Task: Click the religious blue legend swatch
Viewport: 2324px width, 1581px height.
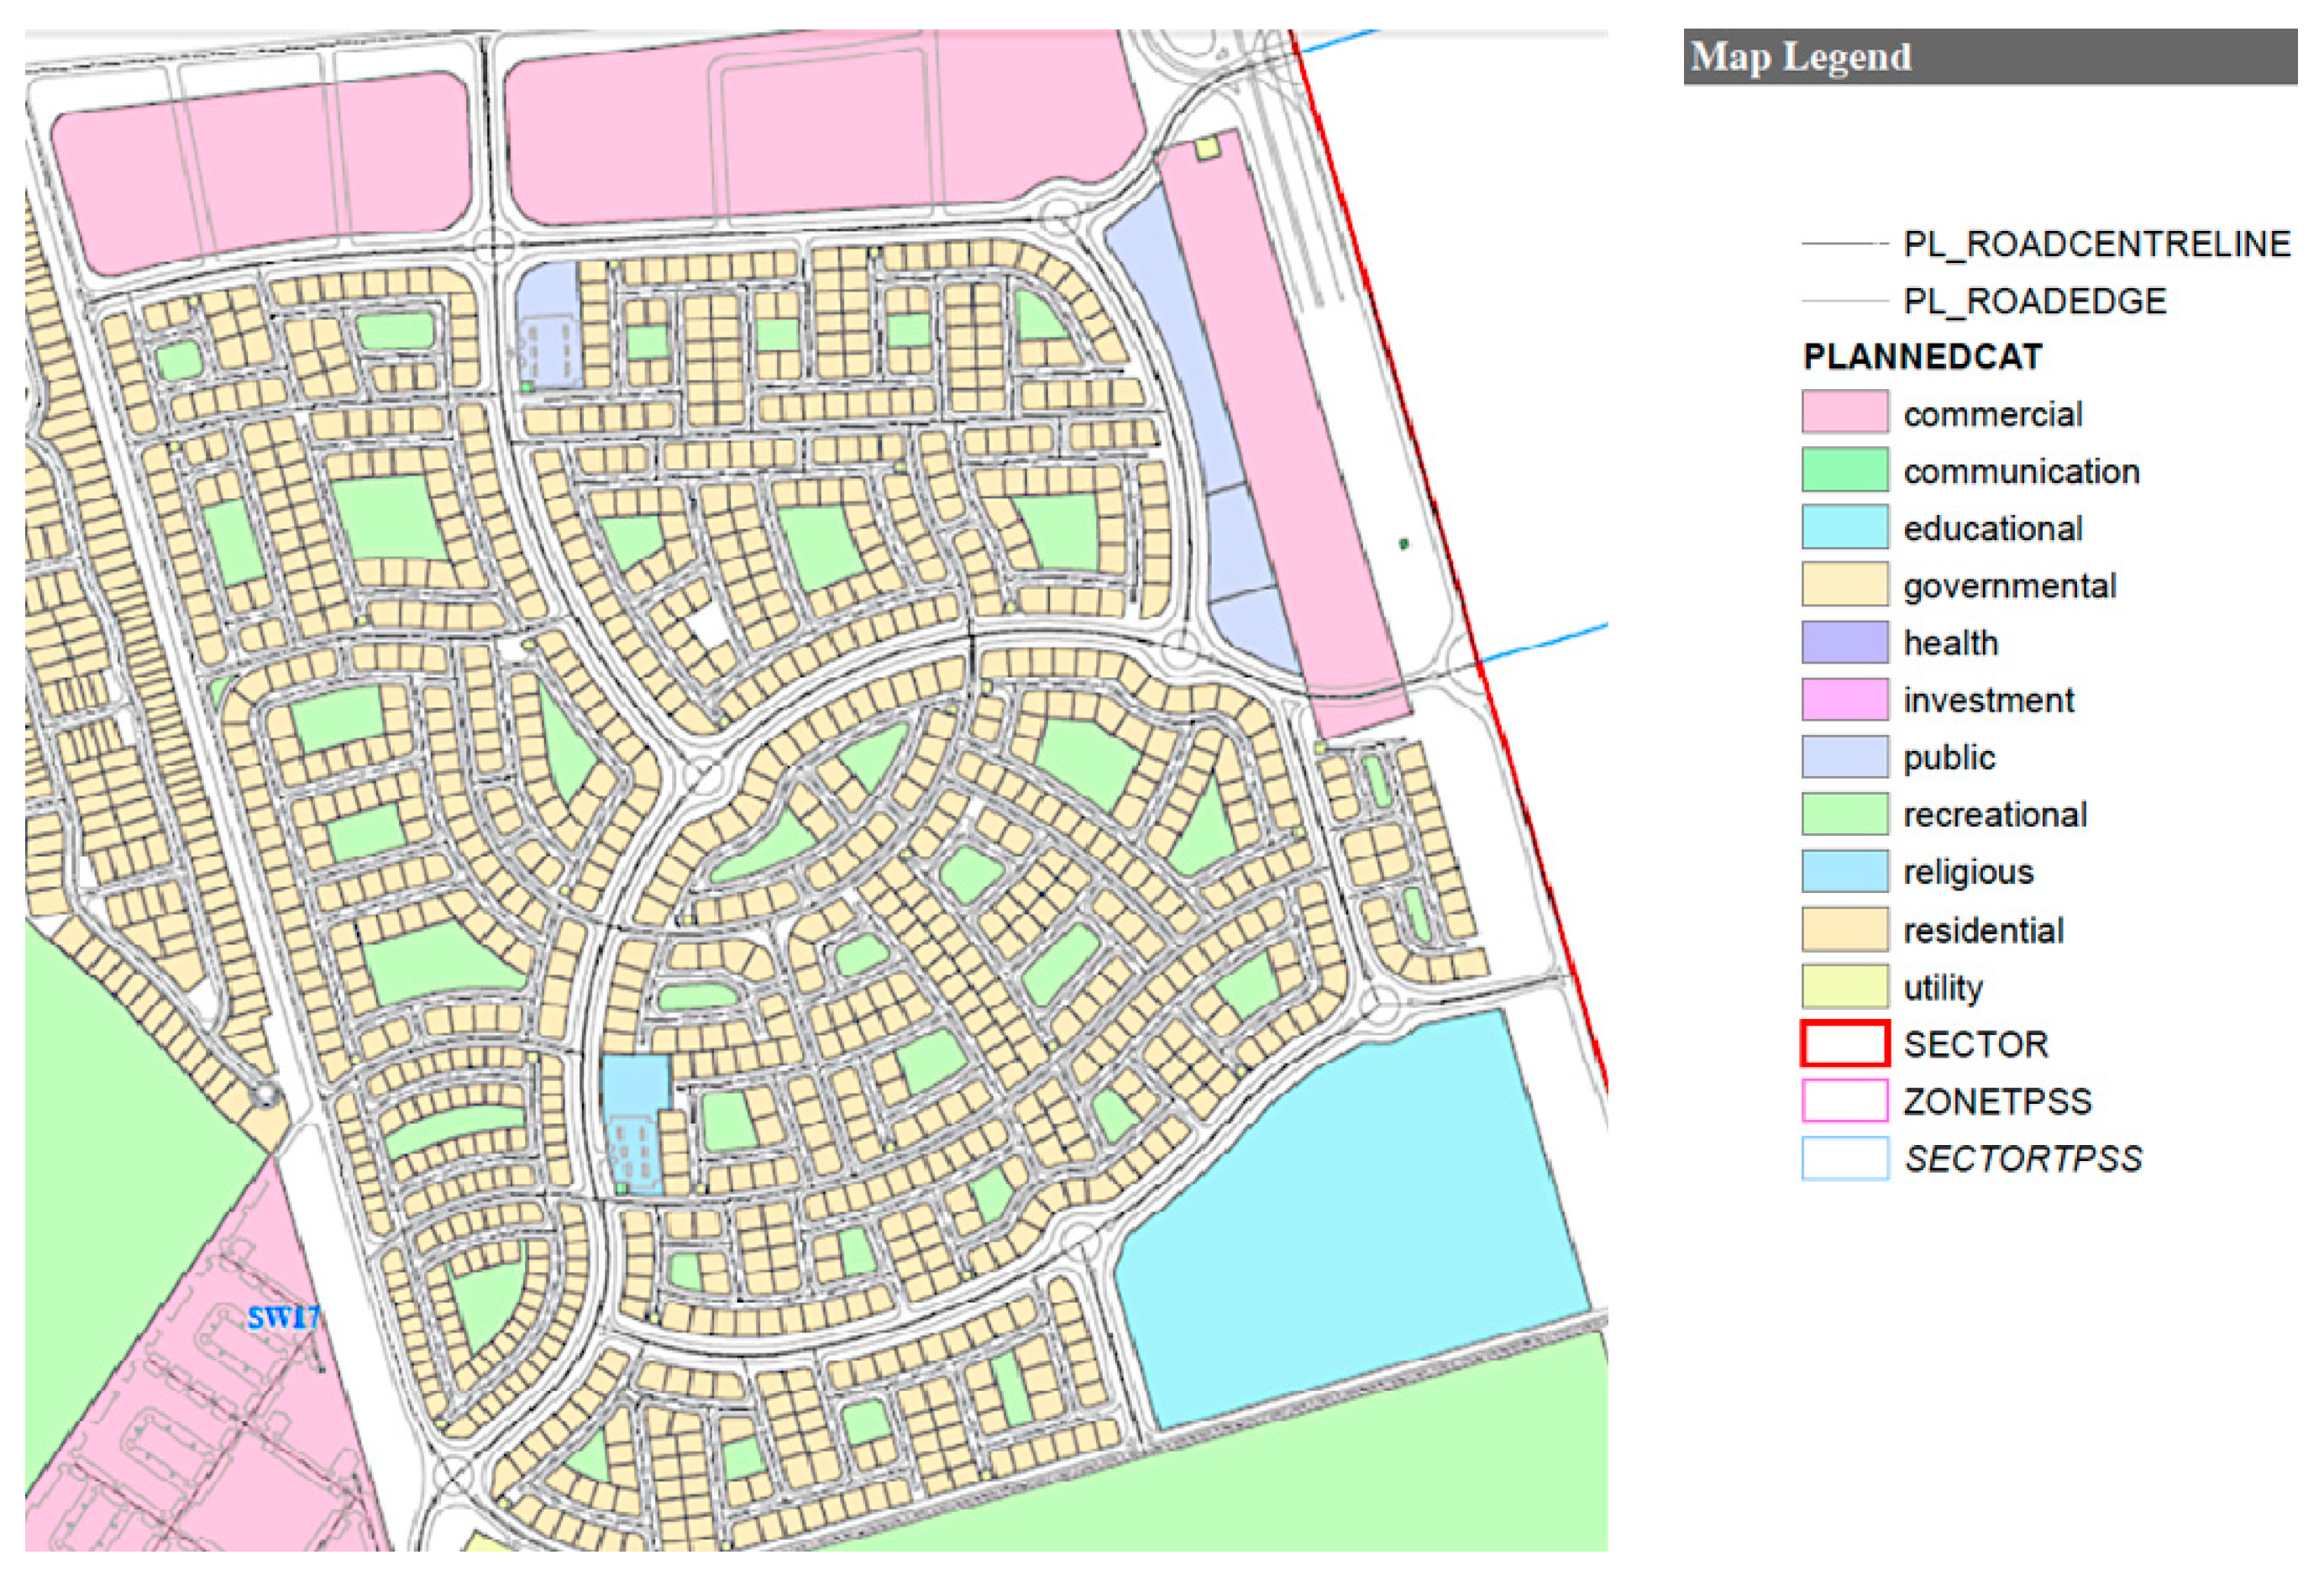Action: click(1844, 871)
